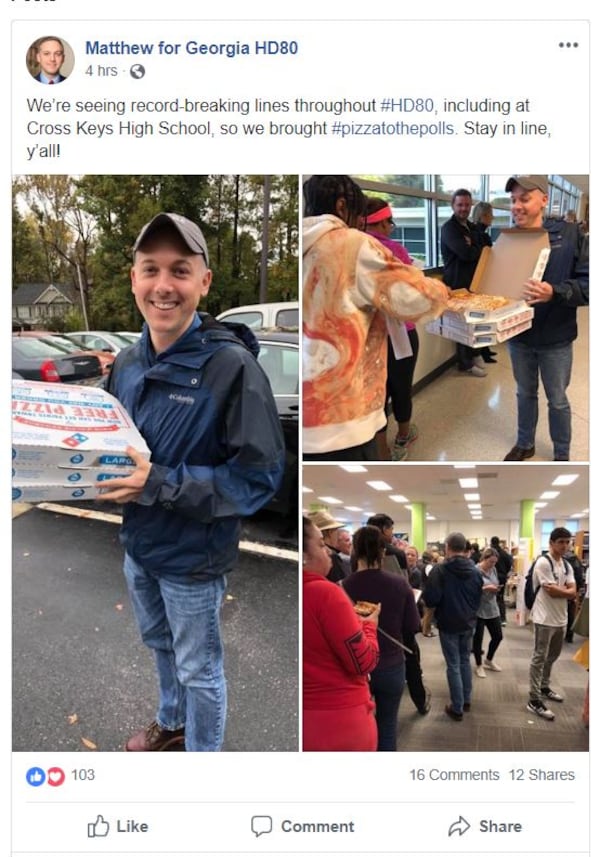Click the blue thumbs-up reaction icon
Screen dimensions: 600x857
click(x=36, y=776)
